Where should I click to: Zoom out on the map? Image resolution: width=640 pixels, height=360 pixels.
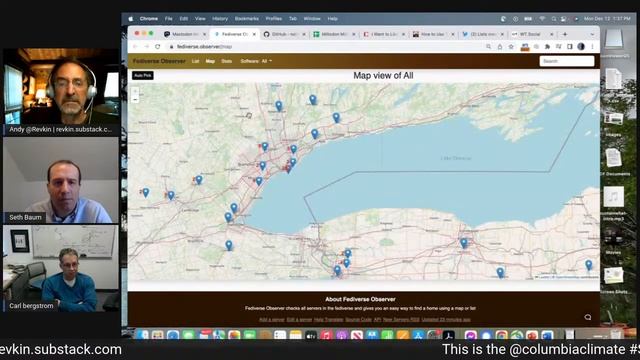pyautogui.click(x=136, y=100)
